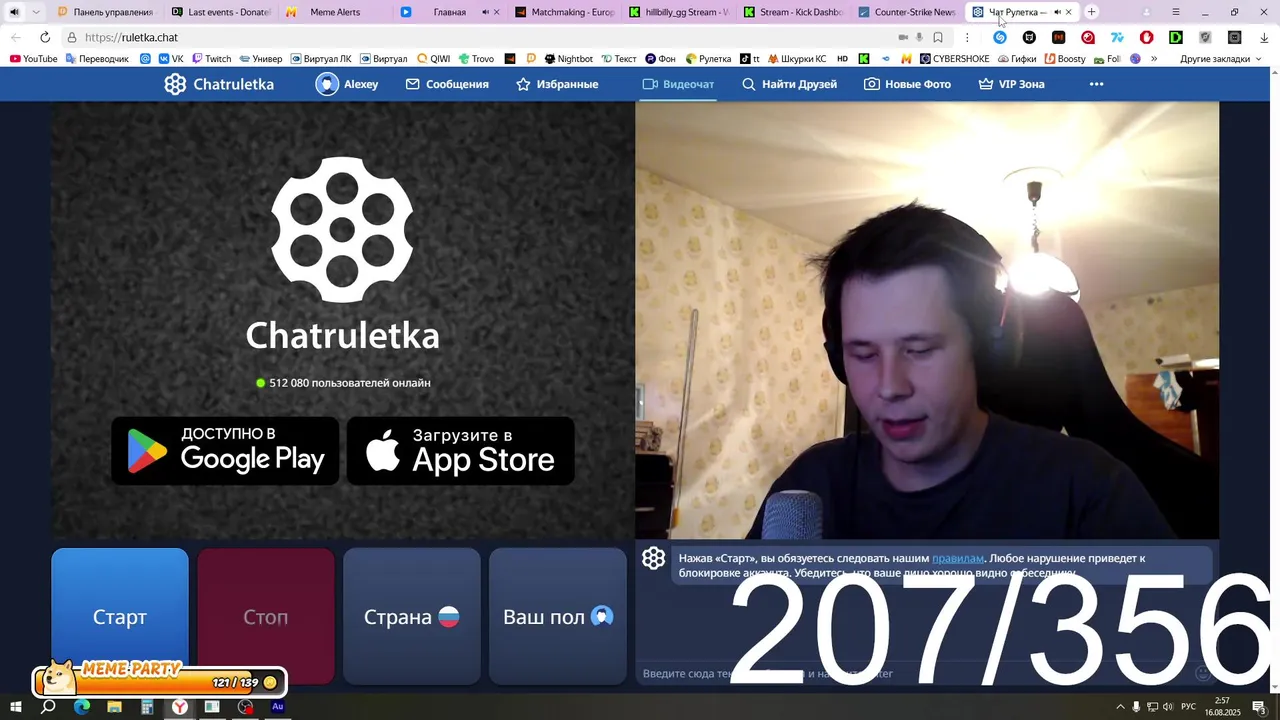Open the Boosty bookmark
The image size is (1280, 720).
click(x=1064, y=59)
